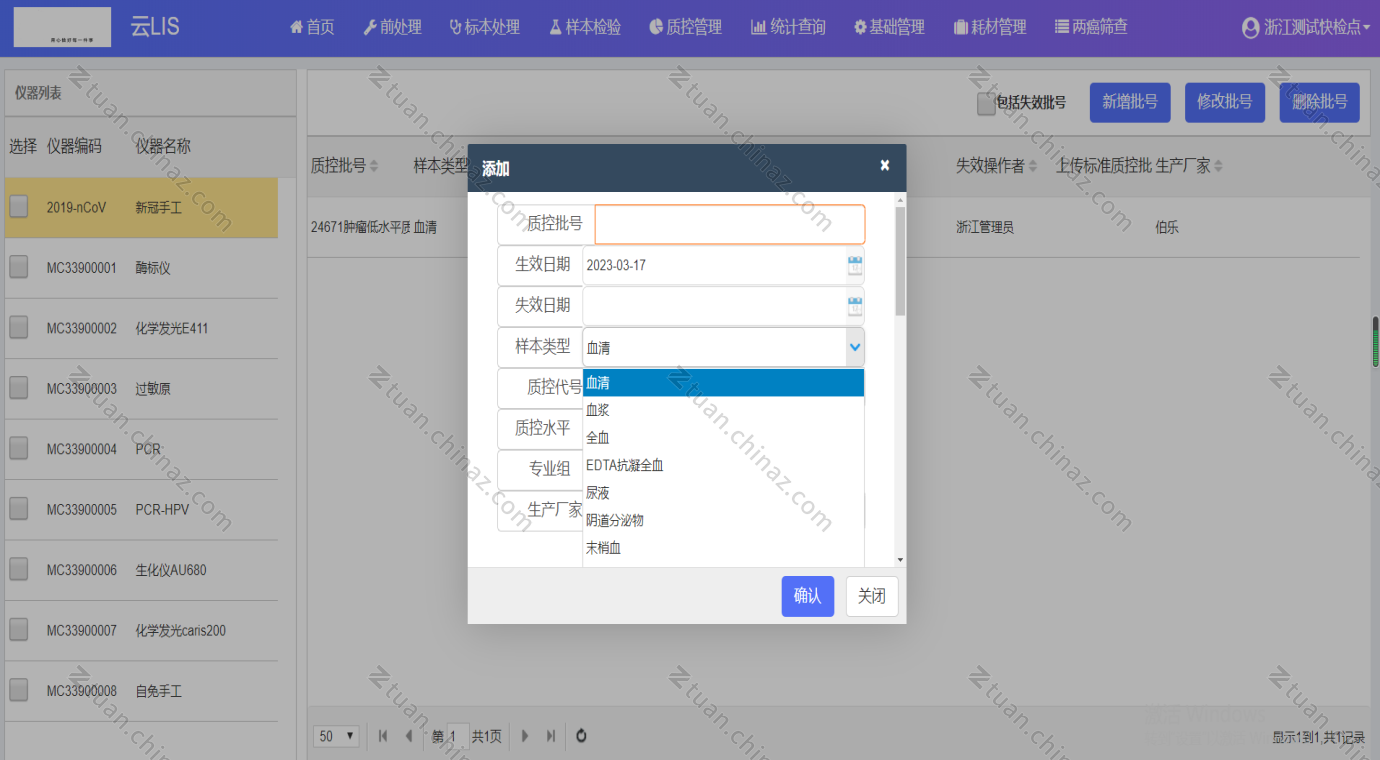
Task: Open the 标本处理 menu
Action: point(485,27)
